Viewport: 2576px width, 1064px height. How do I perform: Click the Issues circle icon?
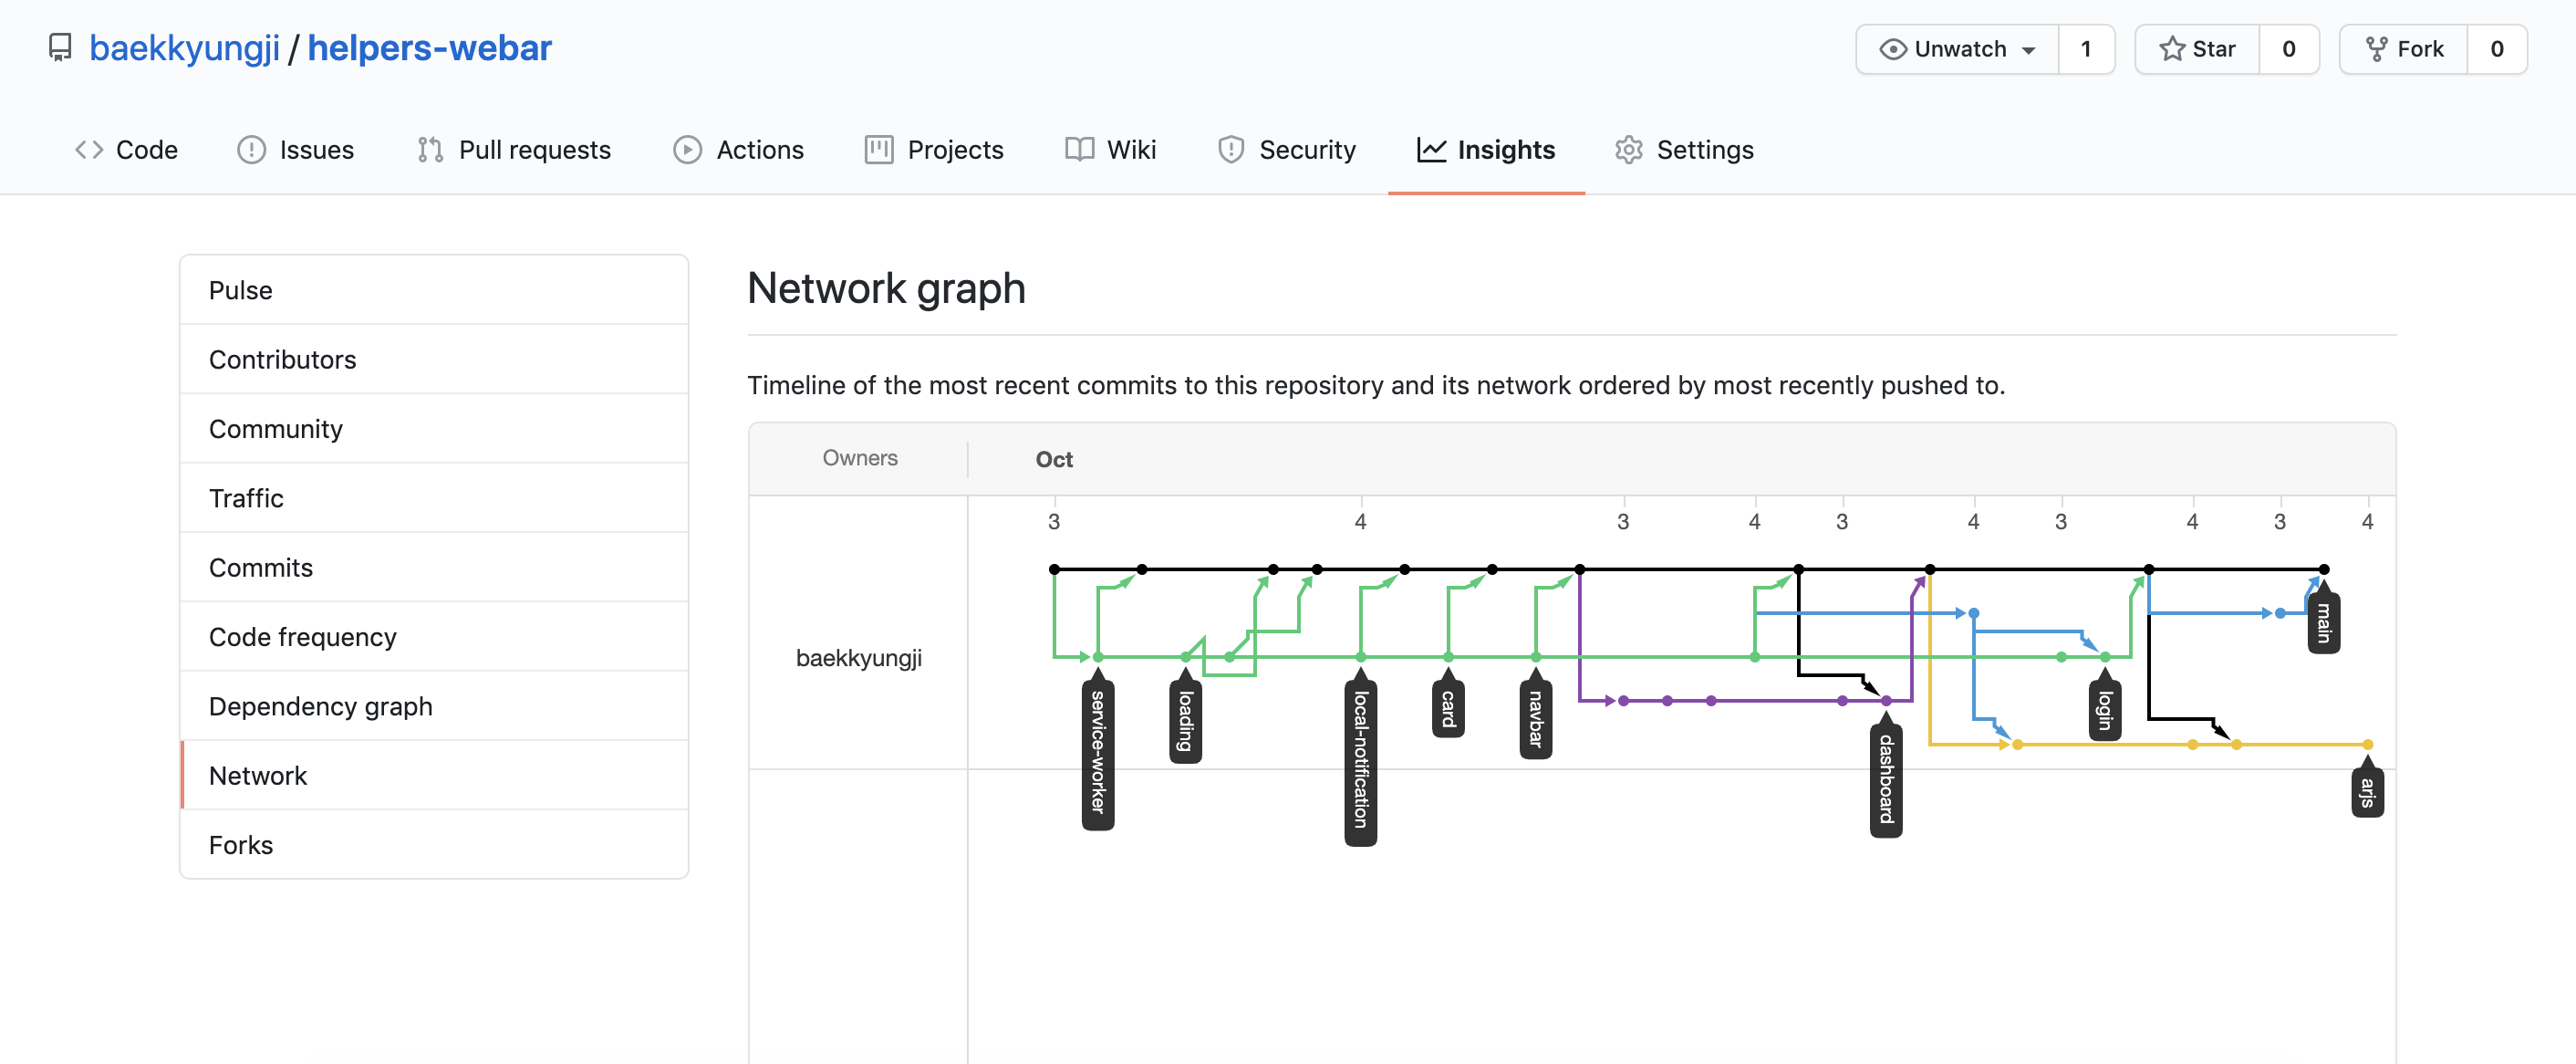click(251, 150)
